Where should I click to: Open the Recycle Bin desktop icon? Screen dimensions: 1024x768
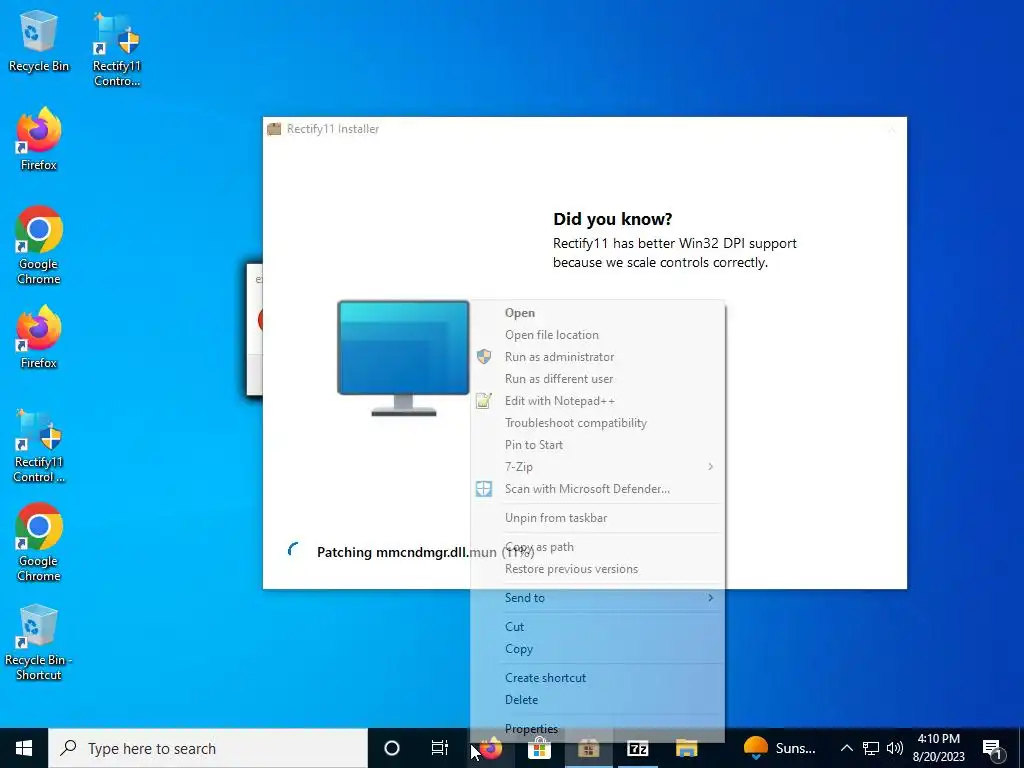(x=39, y=41)
